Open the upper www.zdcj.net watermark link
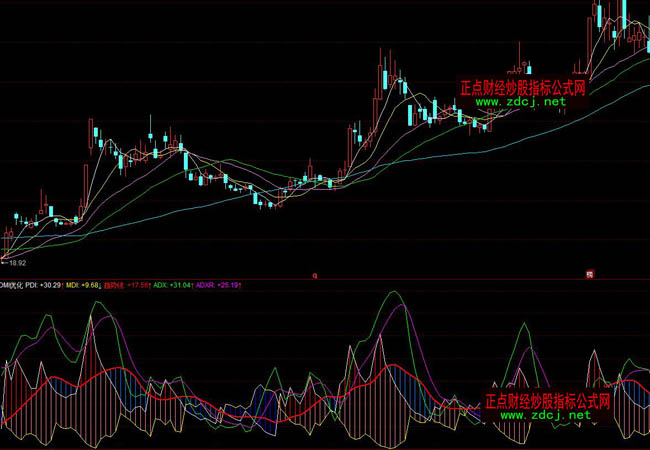The height and width of the screenshot is (450, 650). click(520, 102)
